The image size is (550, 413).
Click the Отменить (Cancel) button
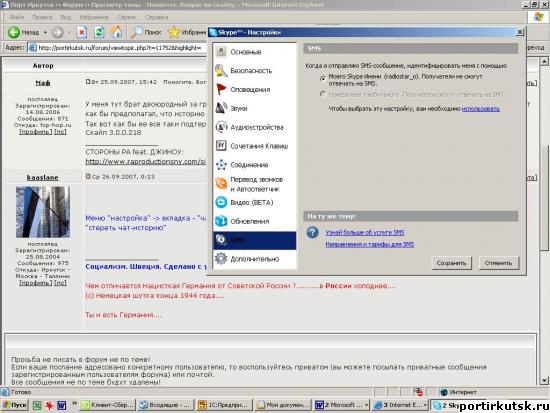[x=498, y=263]
